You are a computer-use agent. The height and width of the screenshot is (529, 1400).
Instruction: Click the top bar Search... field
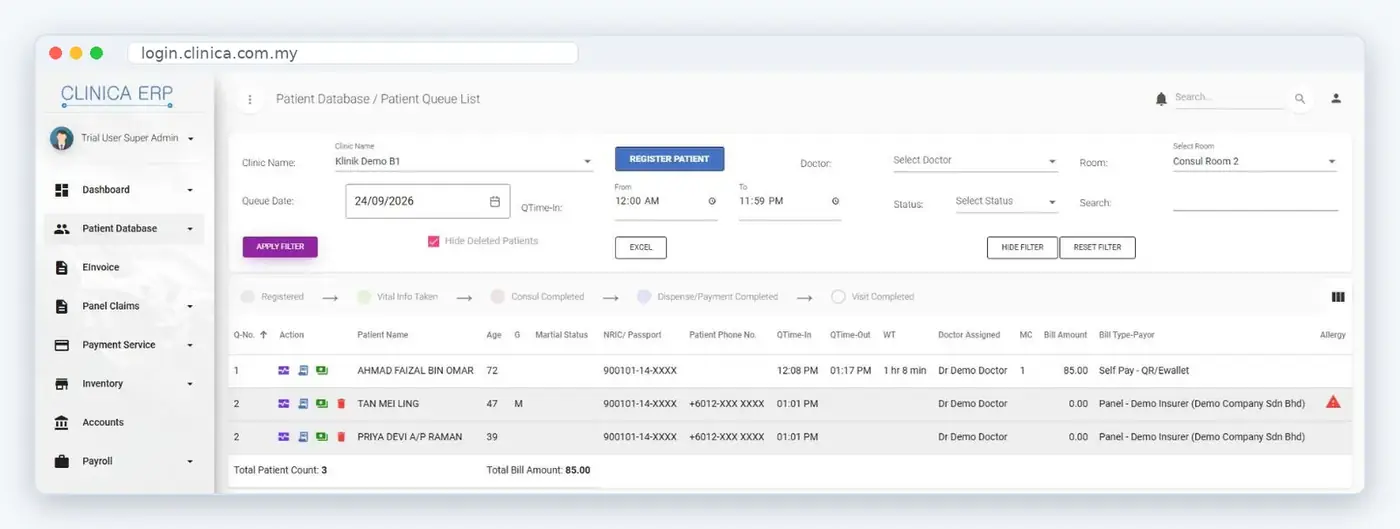coord(1229,98)
